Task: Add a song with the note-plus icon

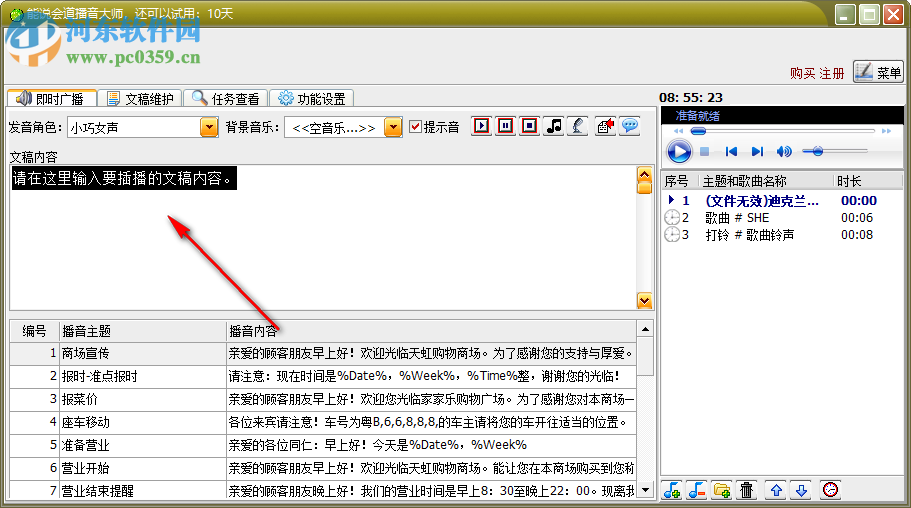Action: coord(672,490)
